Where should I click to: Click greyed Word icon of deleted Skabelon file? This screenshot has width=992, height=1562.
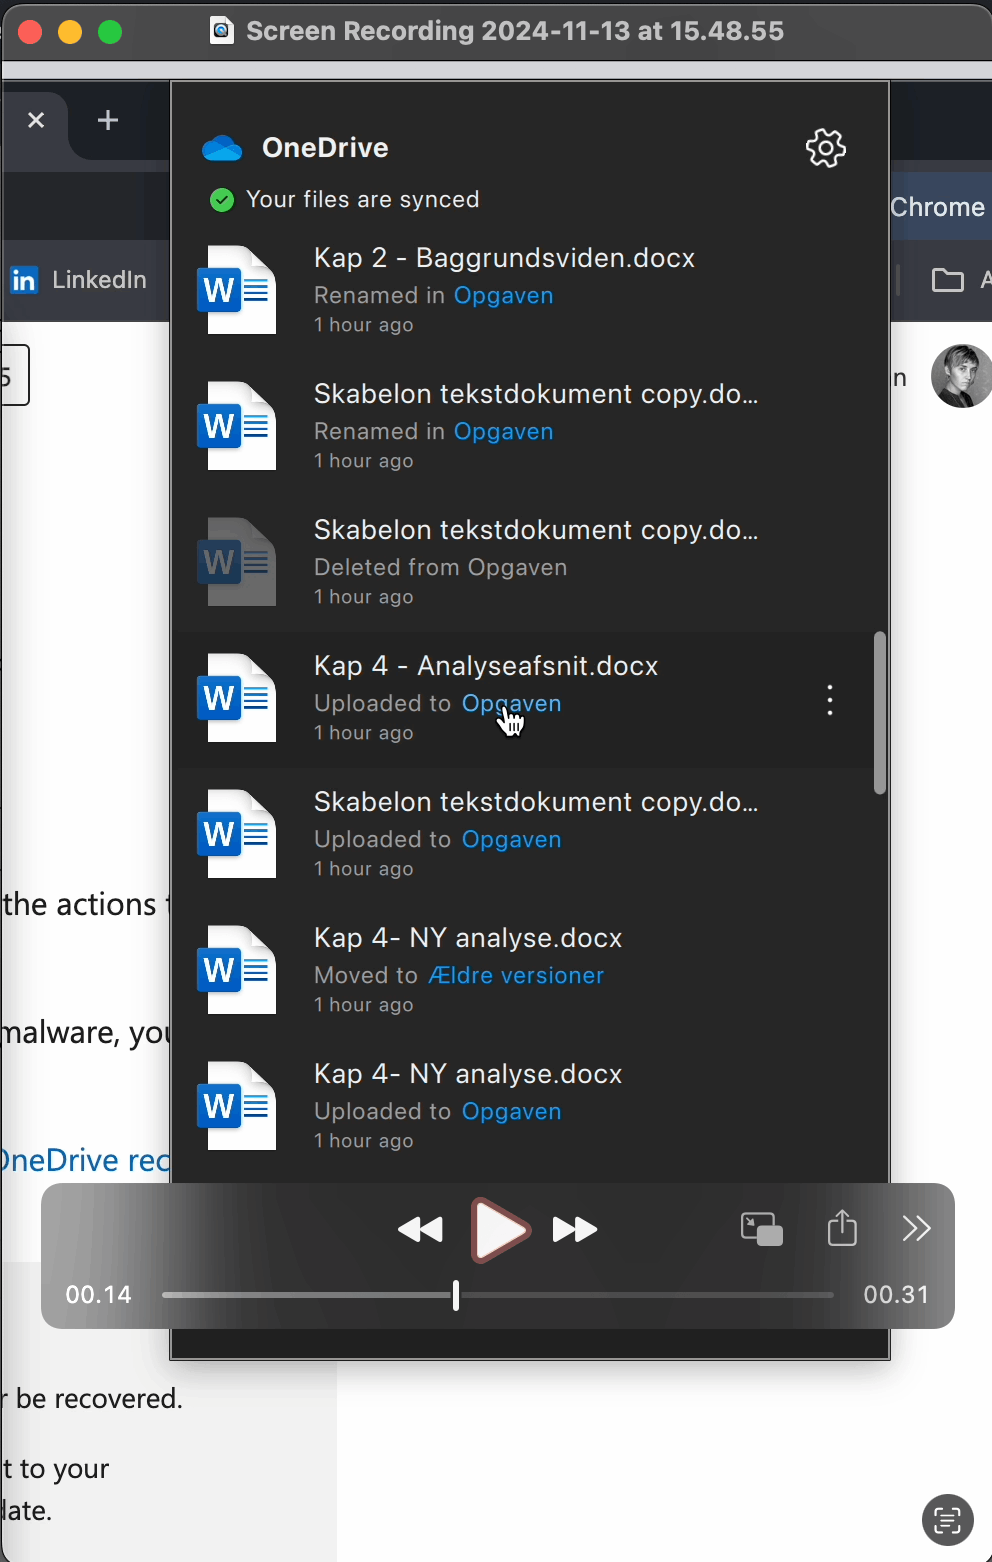pyautogui.click(x=237, y=562)
